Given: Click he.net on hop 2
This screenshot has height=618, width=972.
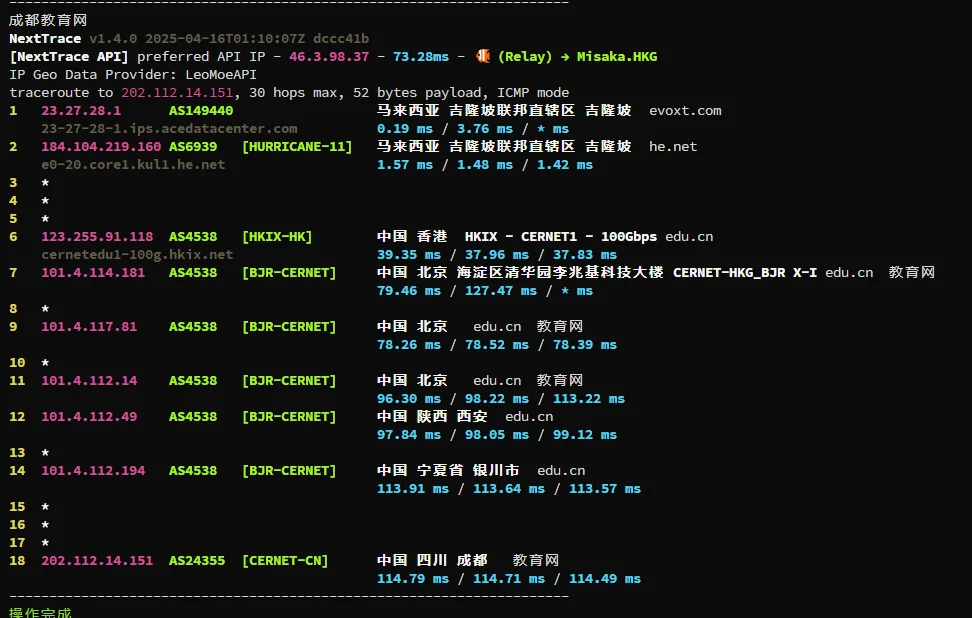Looking at the screenshot, I should pyautogui.click(x=673, y=146).
